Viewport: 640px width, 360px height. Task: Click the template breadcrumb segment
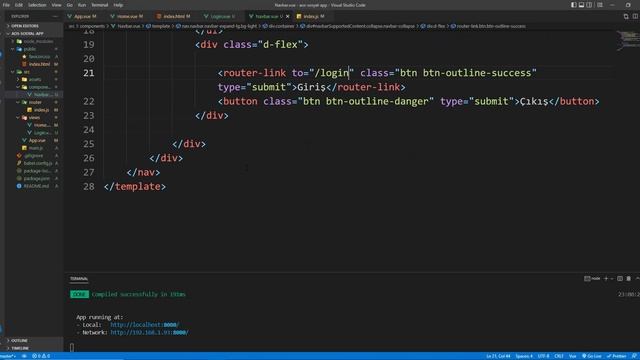pyautogui.click(x=158, y=26)
